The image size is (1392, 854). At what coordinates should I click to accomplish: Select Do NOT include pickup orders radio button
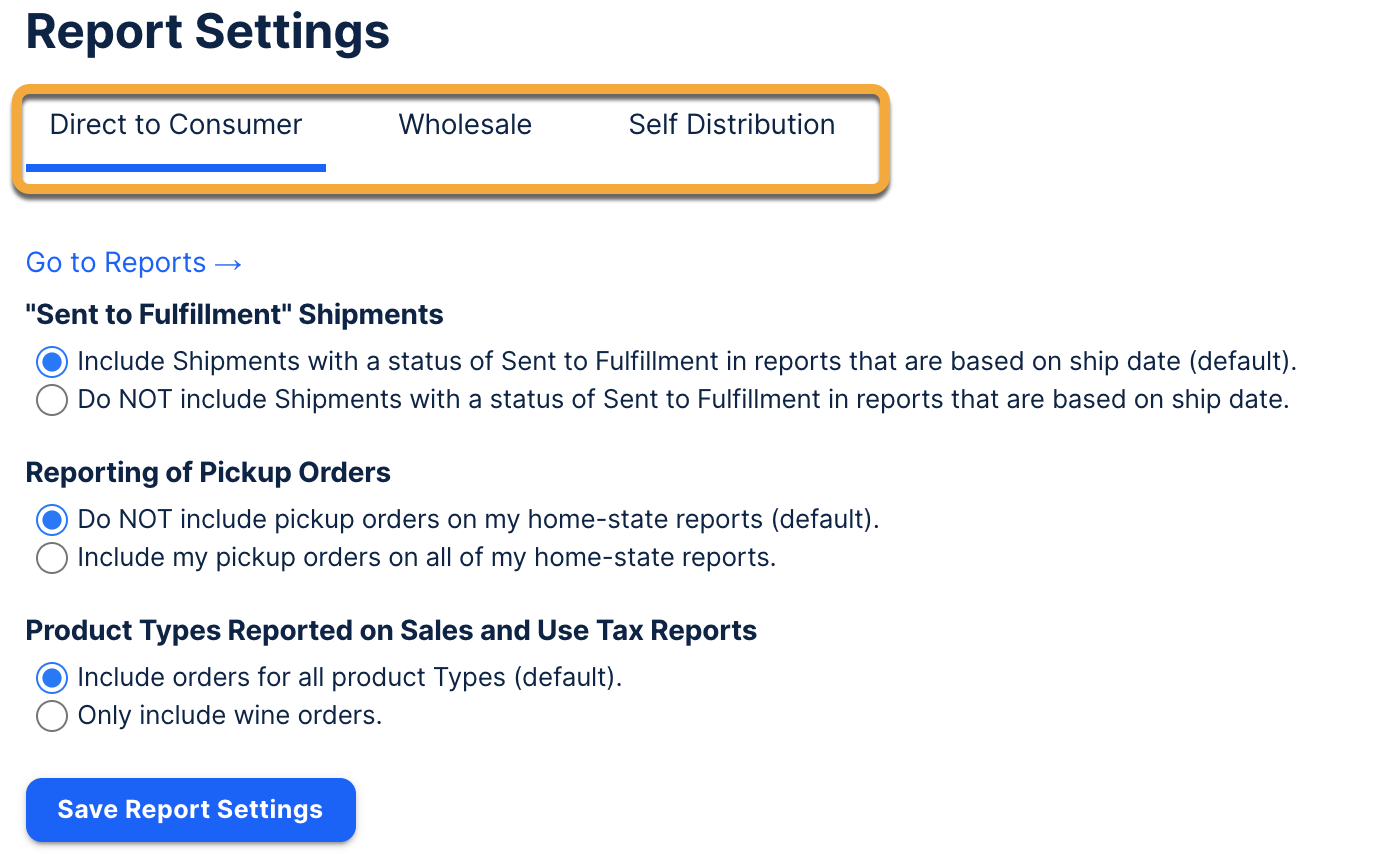tap(52, 520)
